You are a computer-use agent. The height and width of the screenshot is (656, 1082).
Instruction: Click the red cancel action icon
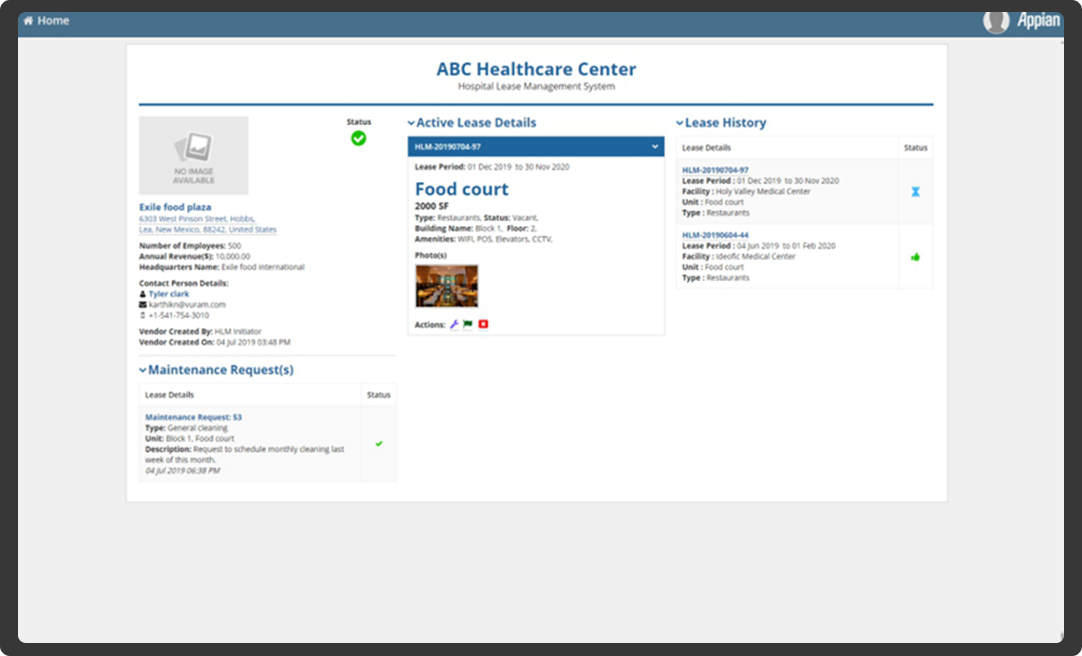[x=483, y=325]
